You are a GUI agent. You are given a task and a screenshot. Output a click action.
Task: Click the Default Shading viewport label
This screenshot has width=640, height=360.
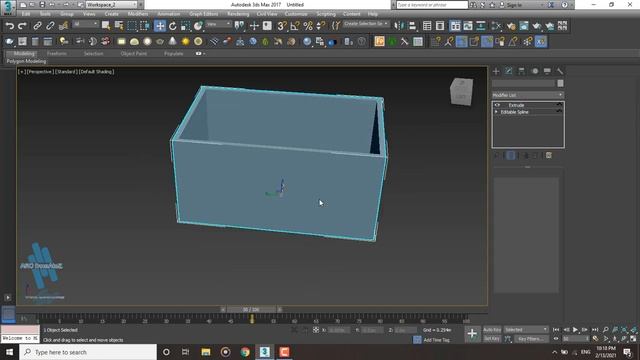(96, 71)
